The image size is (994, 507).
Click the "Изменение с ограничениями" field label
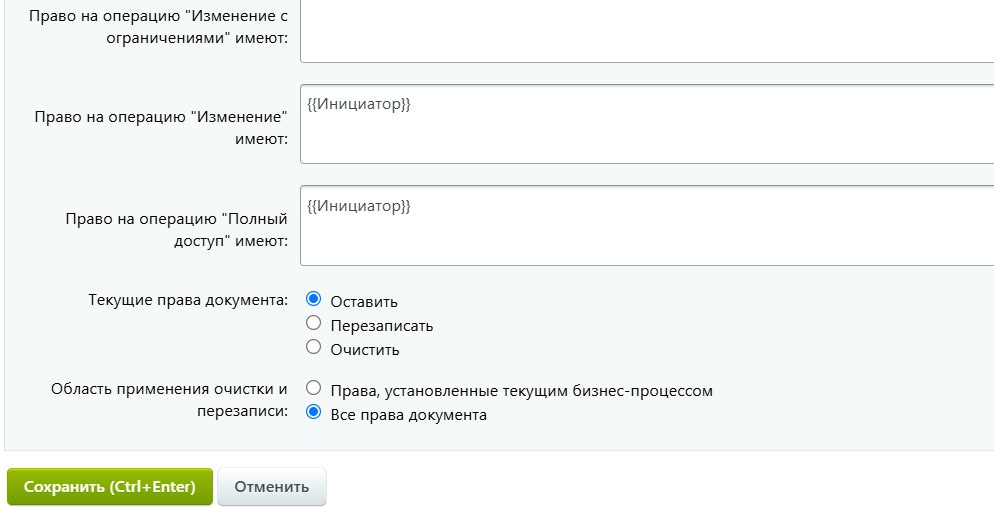159,27
